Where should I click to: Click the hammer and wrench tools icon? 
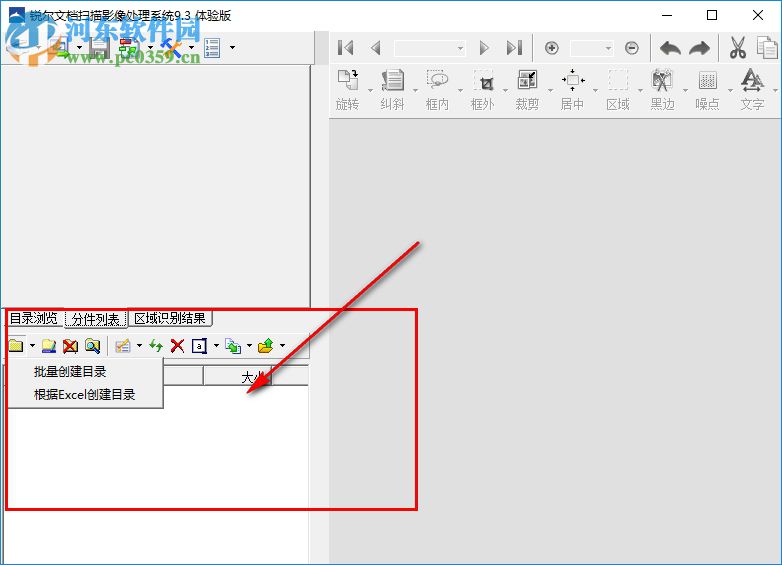click(171, 48)
